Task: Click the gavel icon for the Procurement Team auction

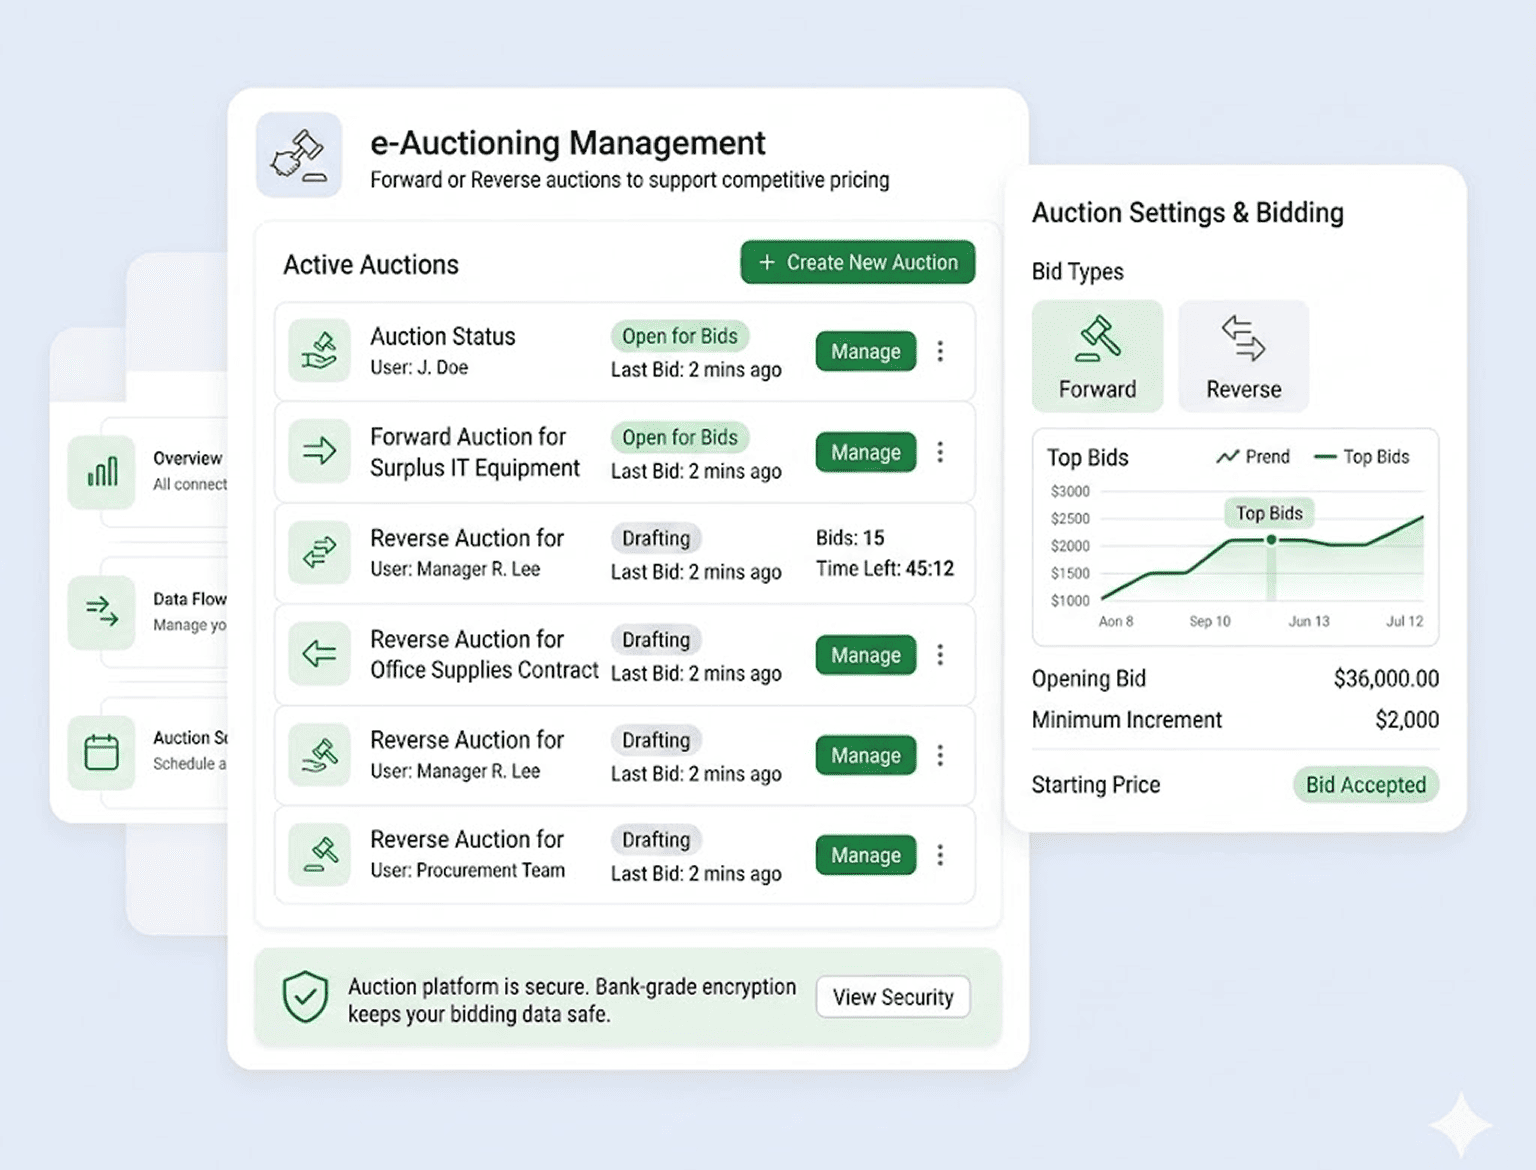Action: 319,854
